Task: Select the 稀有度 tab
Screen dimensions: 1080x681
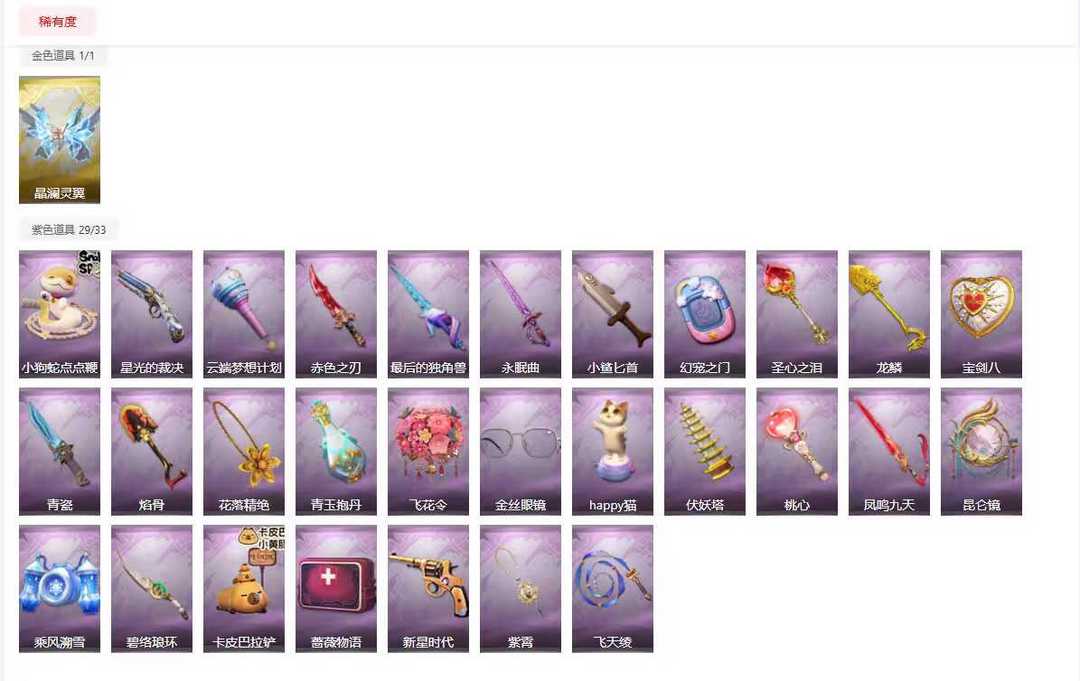Action: (57, 21)
